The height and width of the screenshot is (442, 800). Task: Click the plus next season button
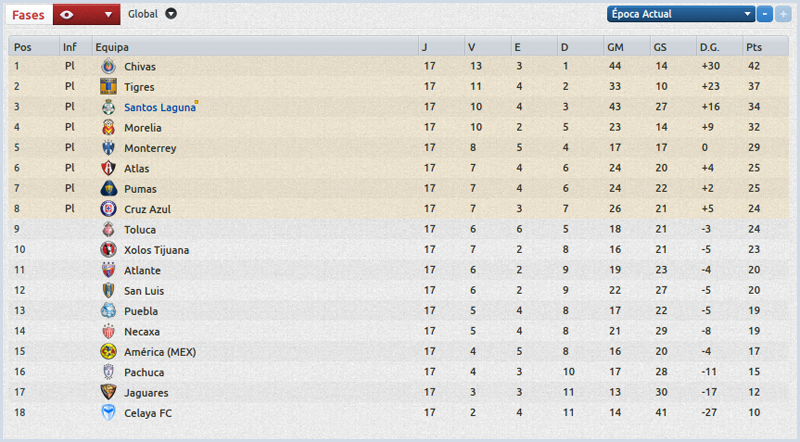coord(783,14)
